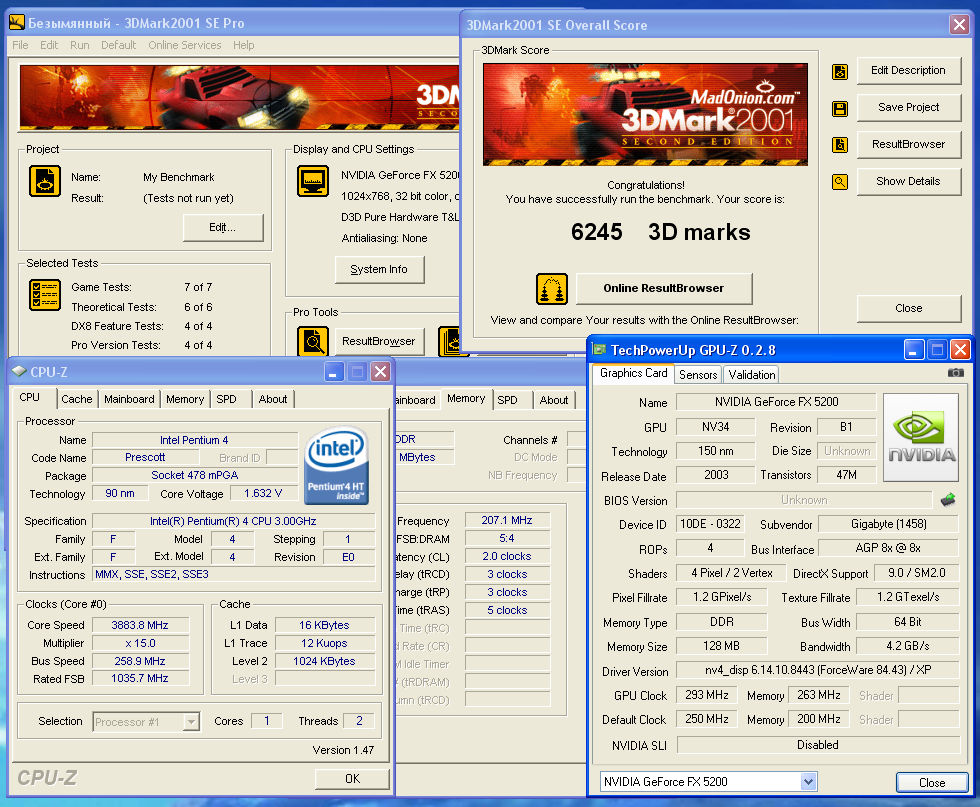
Task: Click the BIOS save chip icon in GPU-Z
Action: tap(948, 499)
